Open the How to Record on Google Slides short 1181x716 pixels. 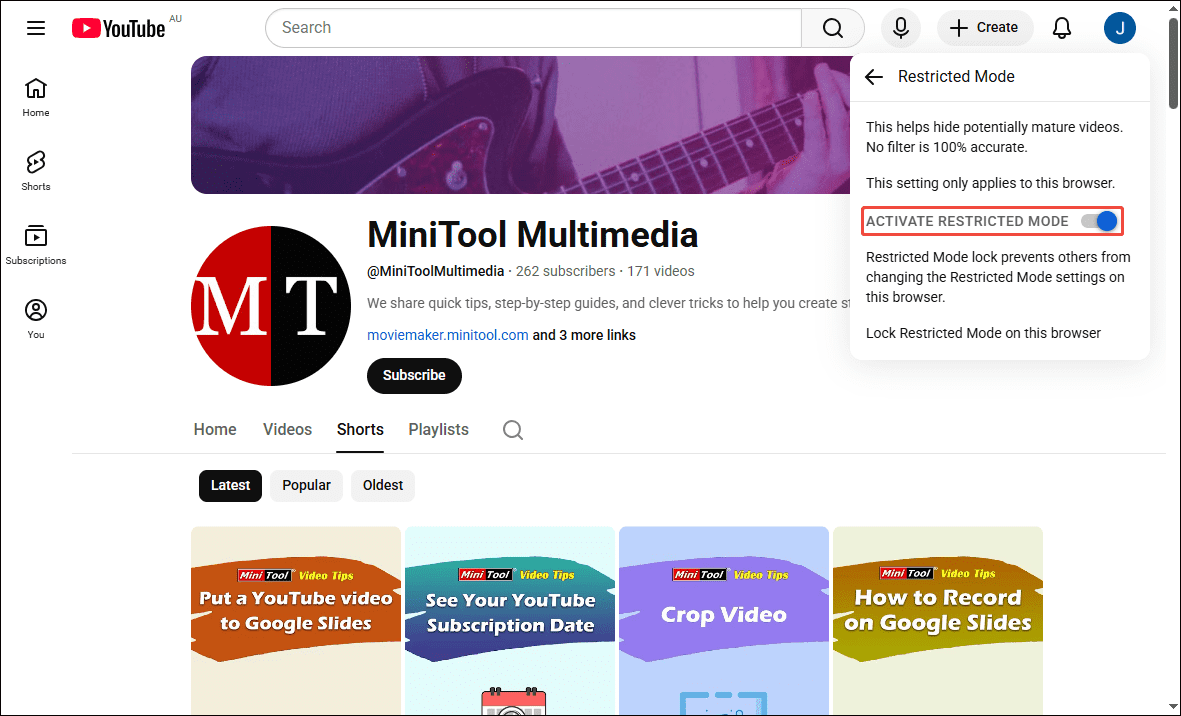pyautogui.click(x=938, y=620)
